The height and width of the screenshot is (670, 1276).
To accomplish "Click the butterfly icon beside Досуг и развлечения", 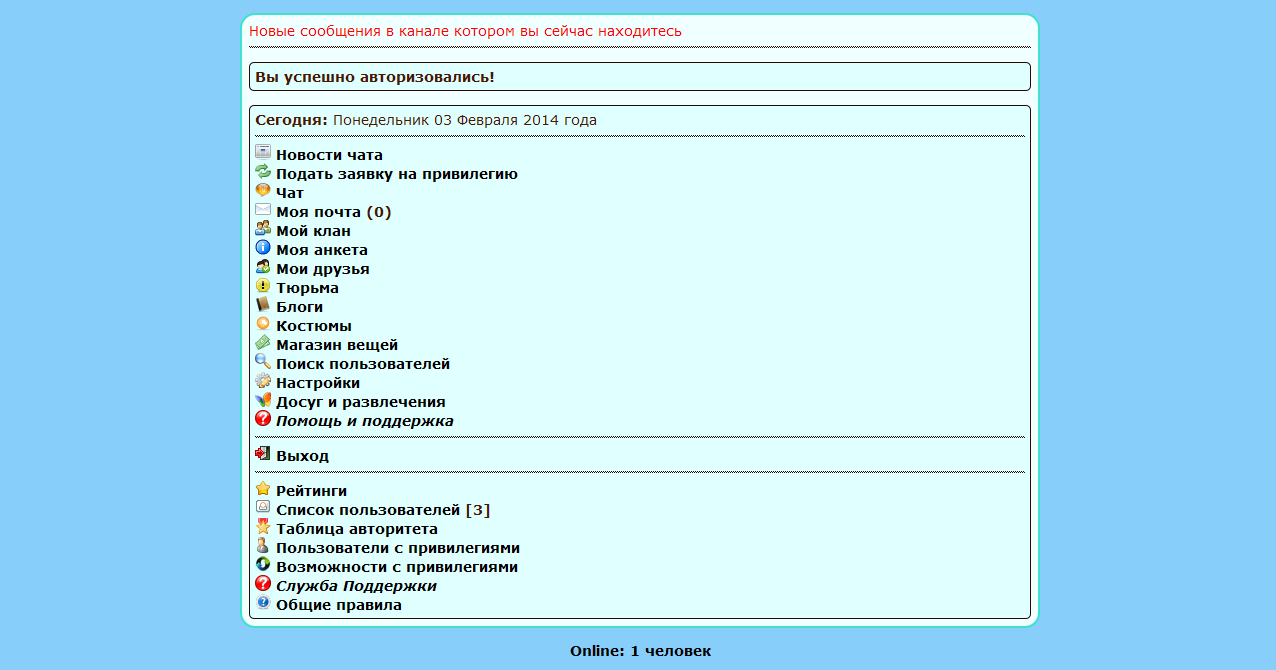I will tap(263, 399).
